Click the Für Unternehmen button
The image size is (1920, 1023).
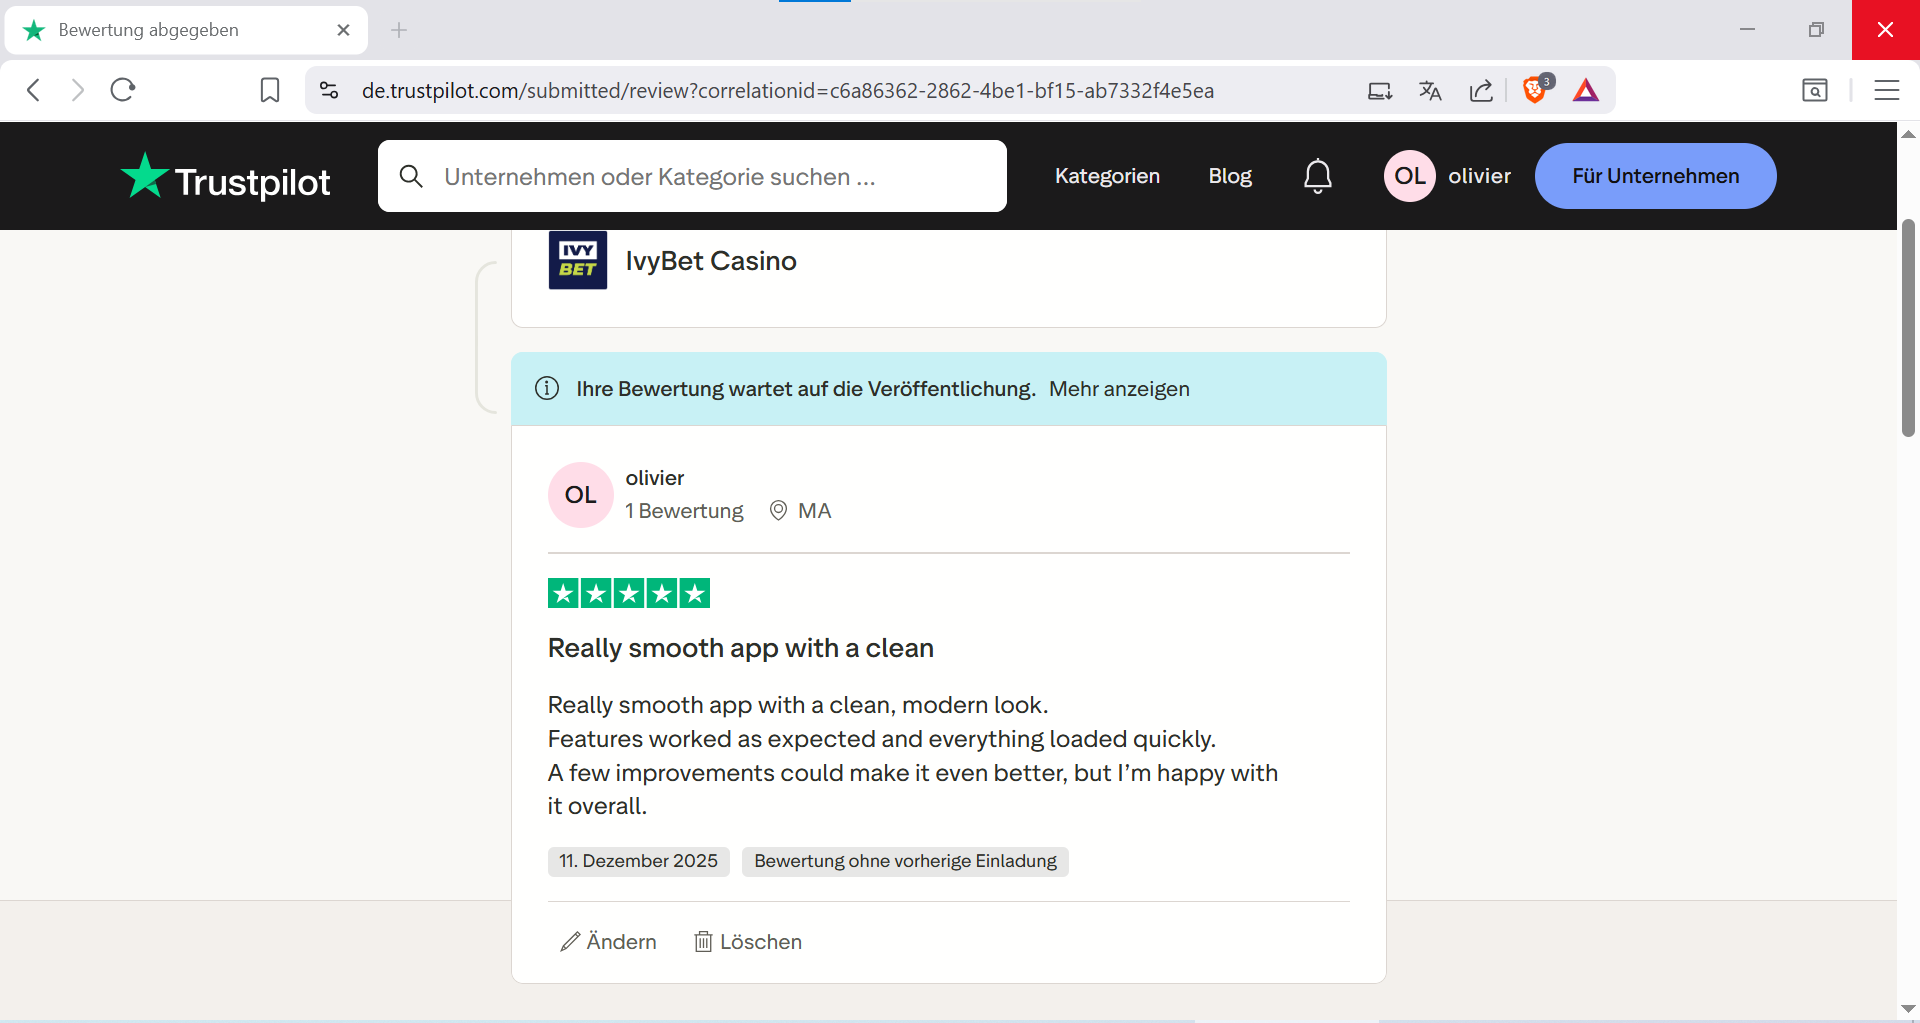click(x=1655, y=176)
